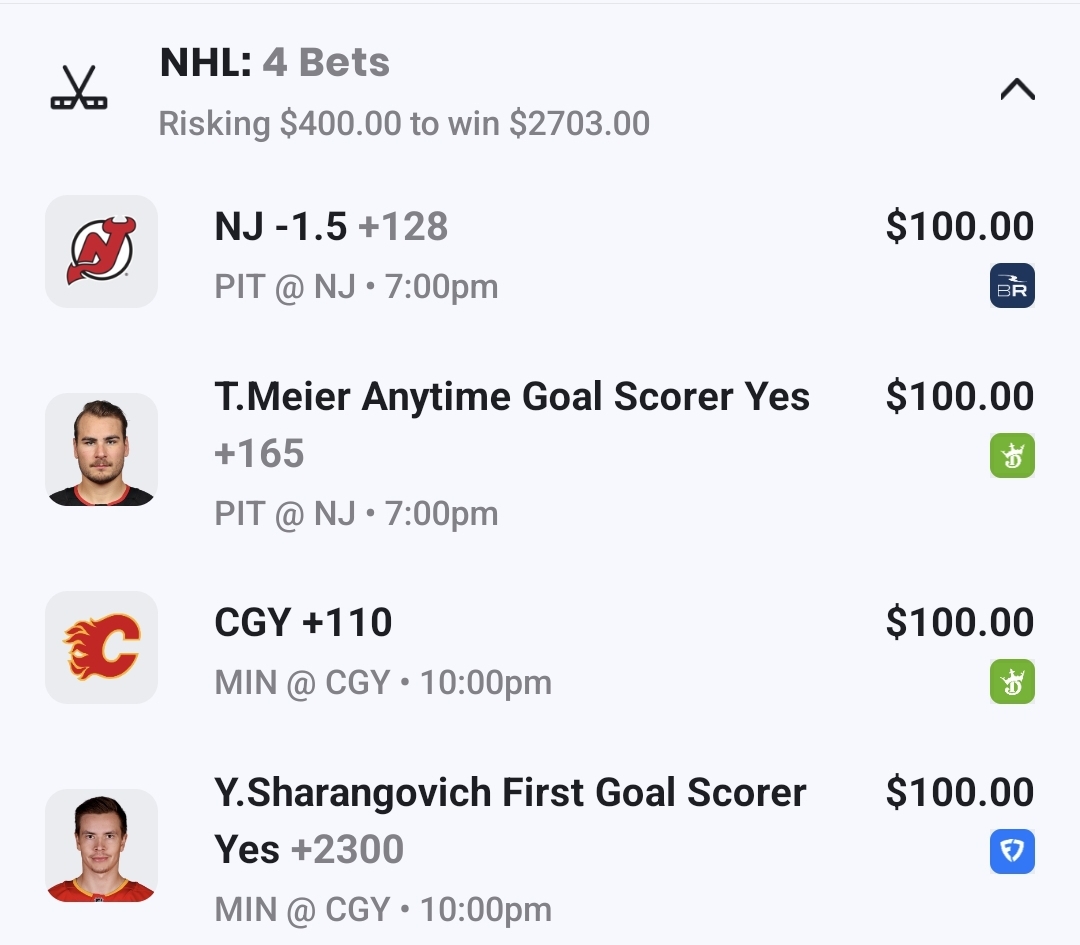Select the CGY +110 moneyline bet
Image resolution: width=1080 pixels, height=945 pixels.
[x=303, y=623]
